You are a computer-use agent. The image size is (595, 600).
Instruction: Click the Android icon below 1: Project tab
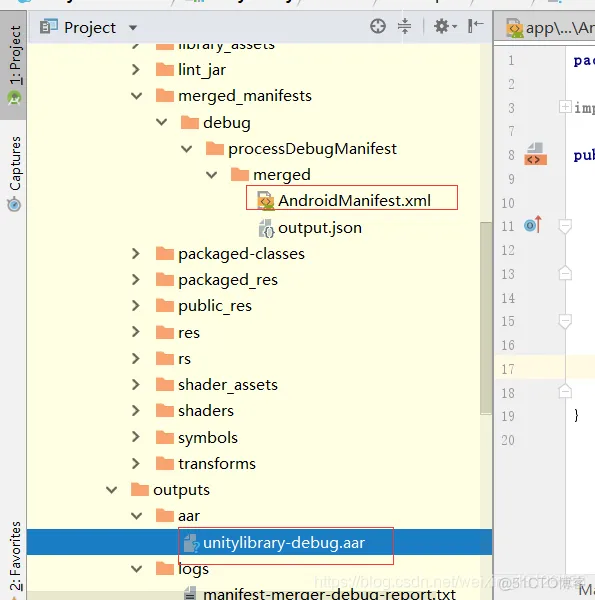[x=14, y=98]
